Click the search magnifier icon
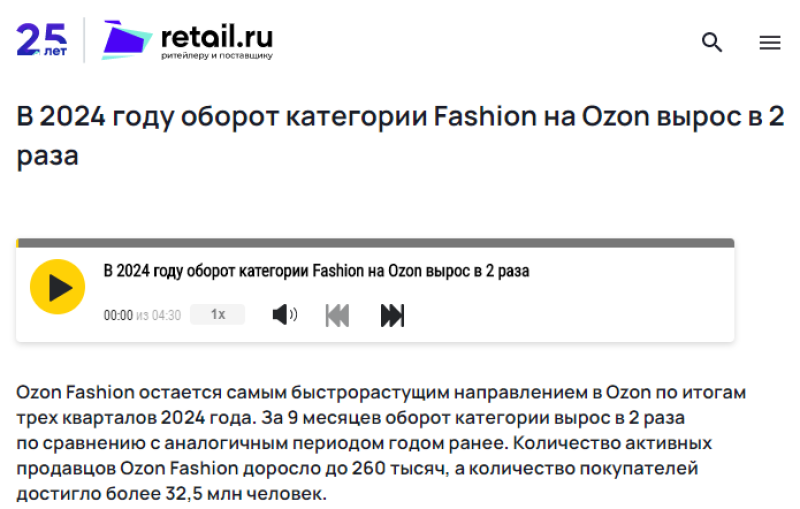 712,42
